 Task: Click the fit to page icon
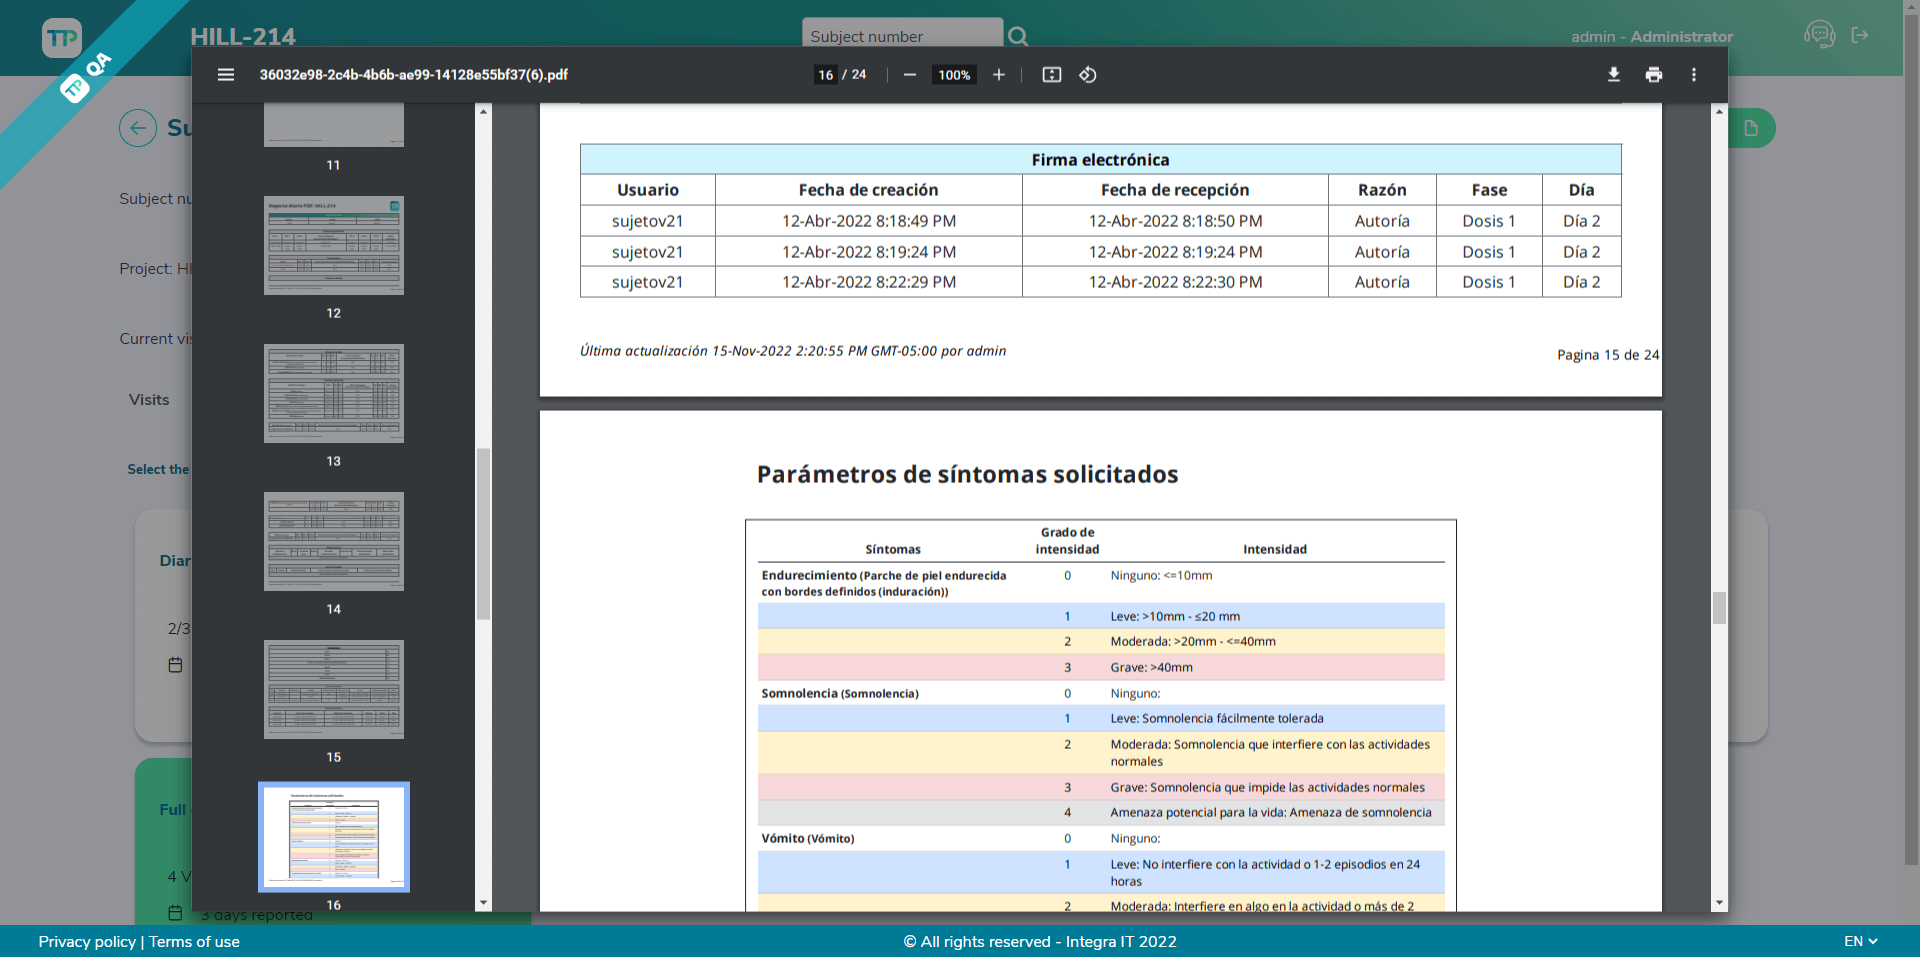point(1052,75)
